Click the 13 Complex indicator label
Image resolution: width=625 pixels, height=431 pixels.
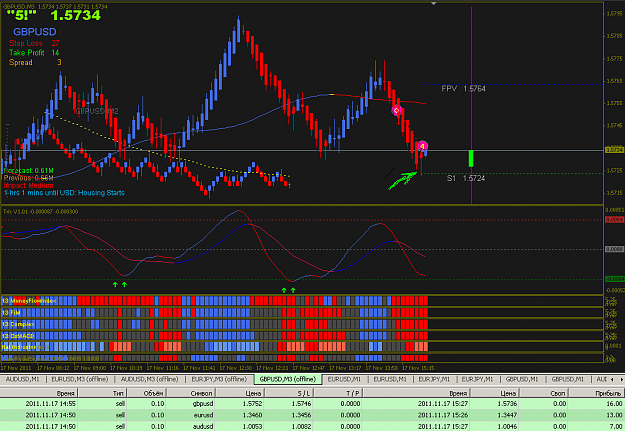[18, 324]
